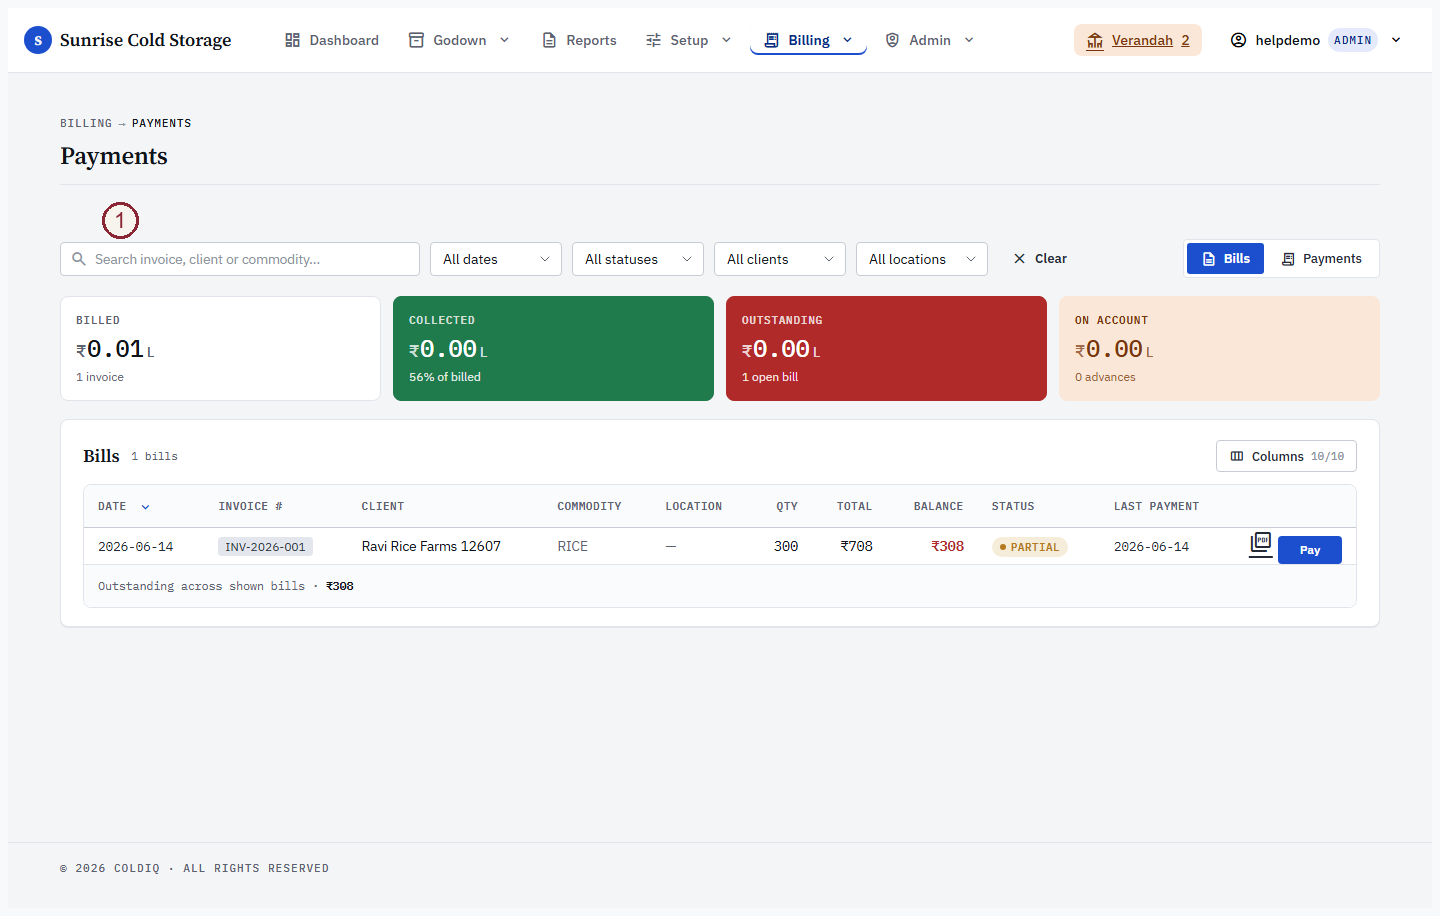Image resolution: width=1440 pixels, height=916 pixels.
Task: Click the search magnifier icon
Action: point(79,259)
